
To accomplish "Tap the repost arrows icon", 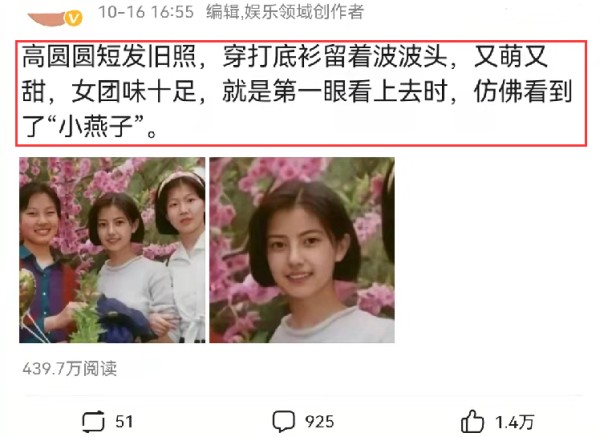I will pyautogui.click(x=93, y=422).
